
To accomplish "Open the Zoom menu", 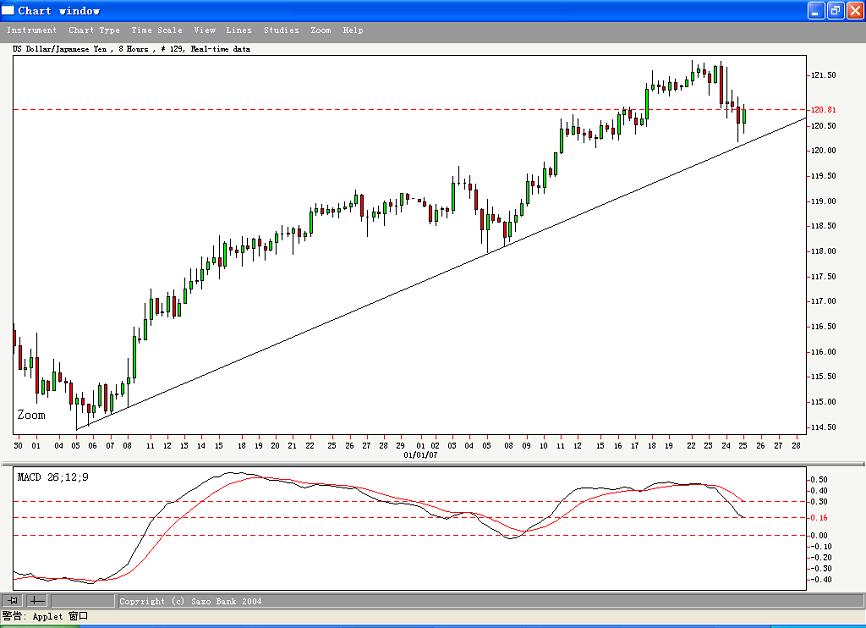I will click(x=319, y=30).
